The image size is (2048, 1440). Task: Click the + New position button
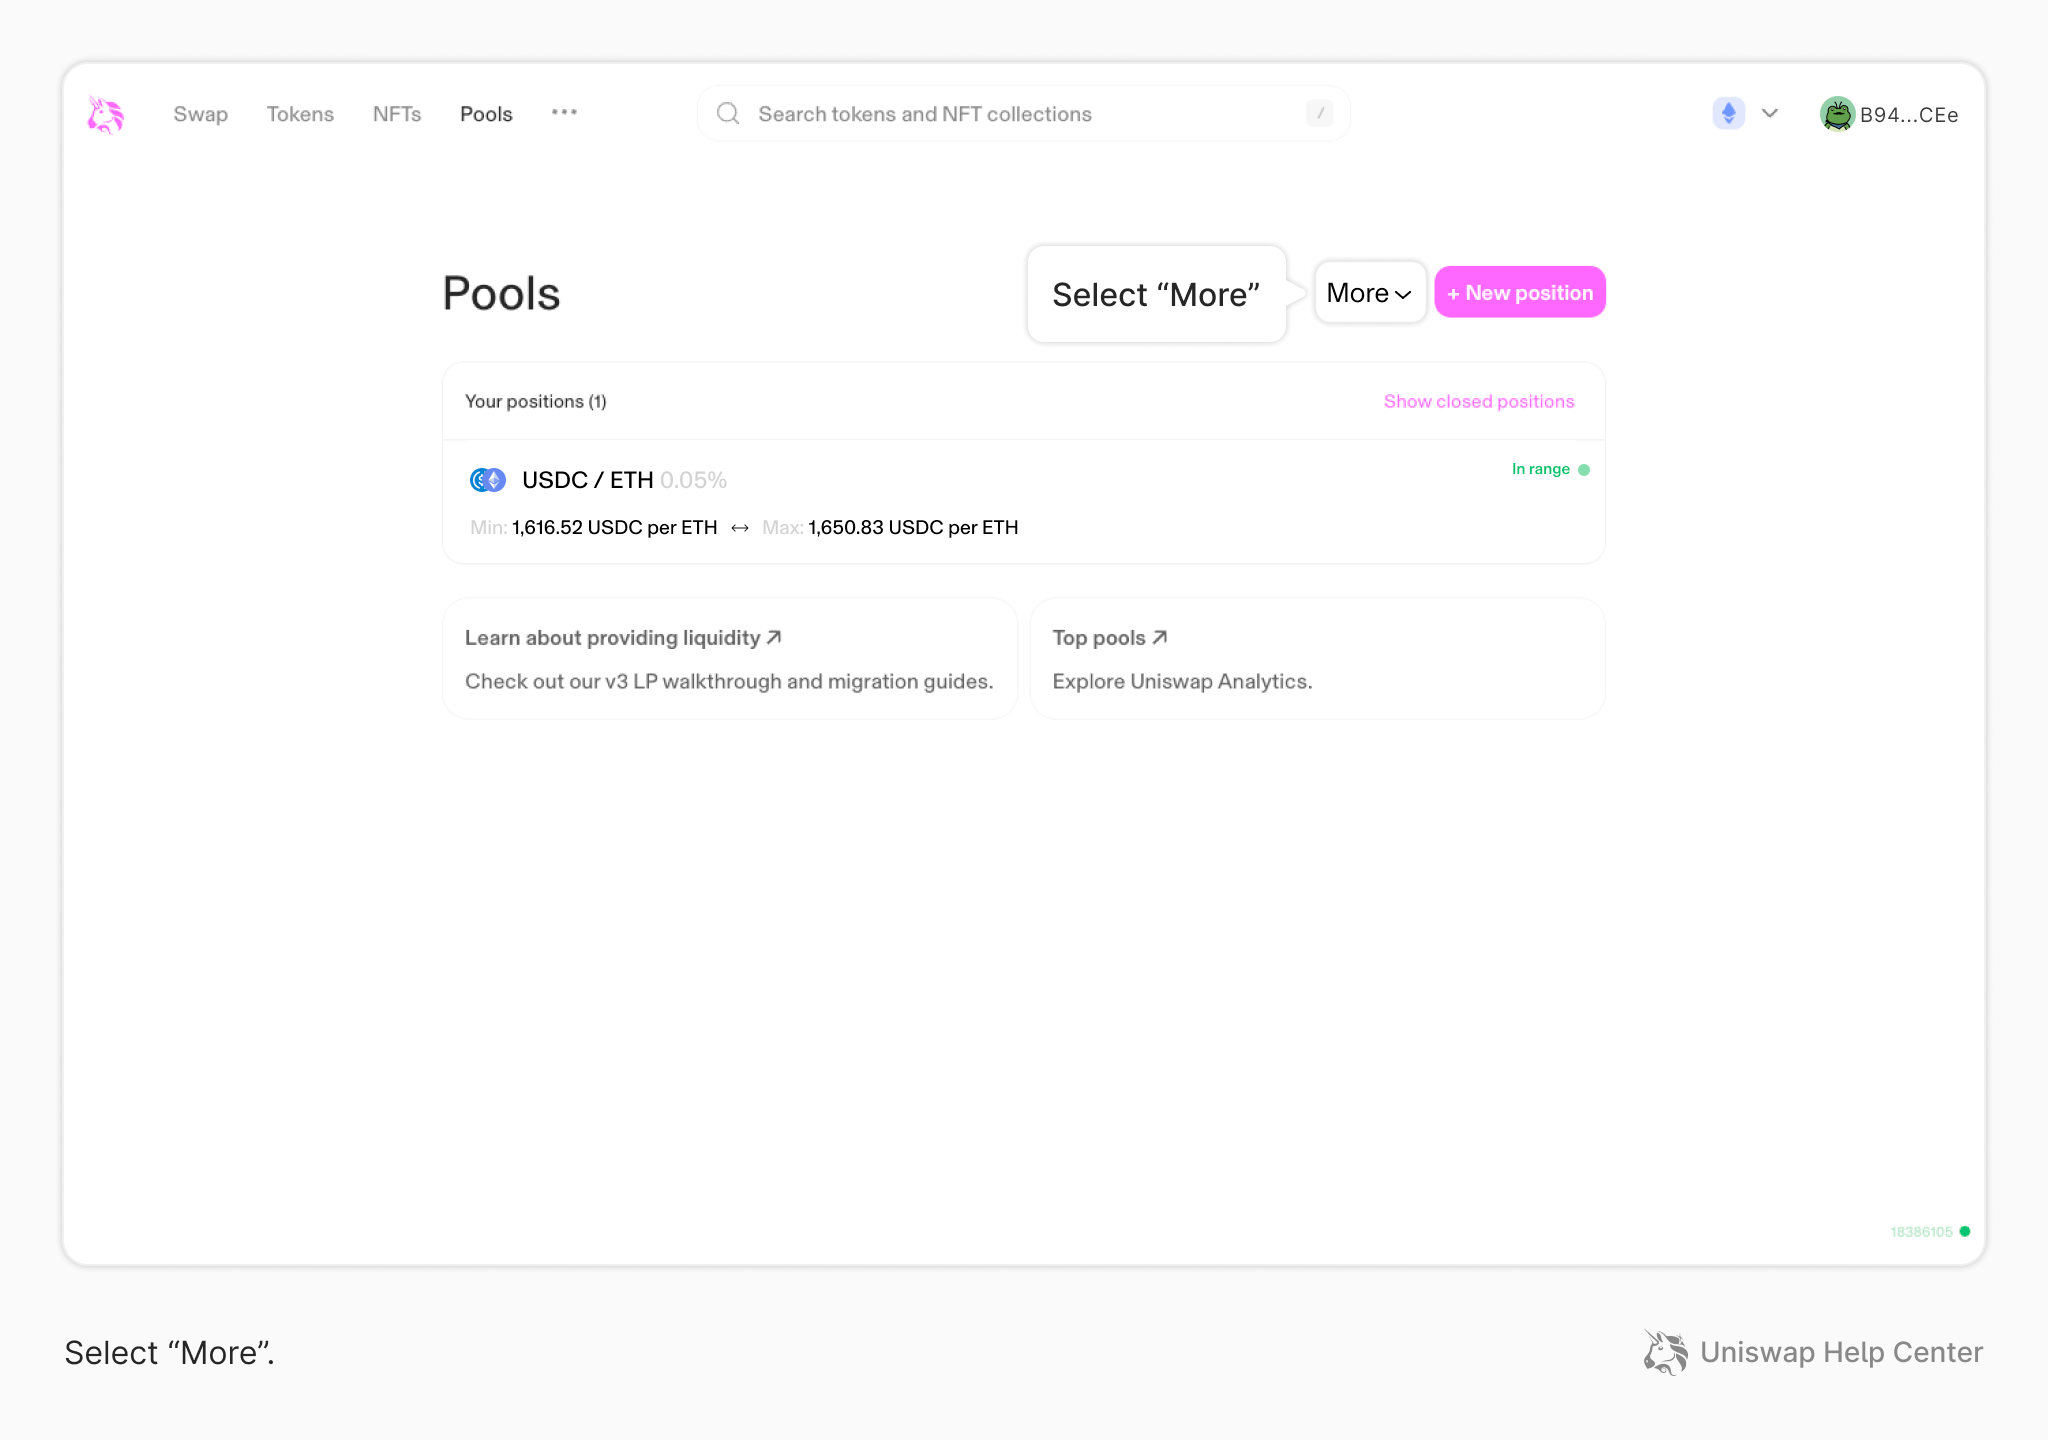[x=1519, y=293]
